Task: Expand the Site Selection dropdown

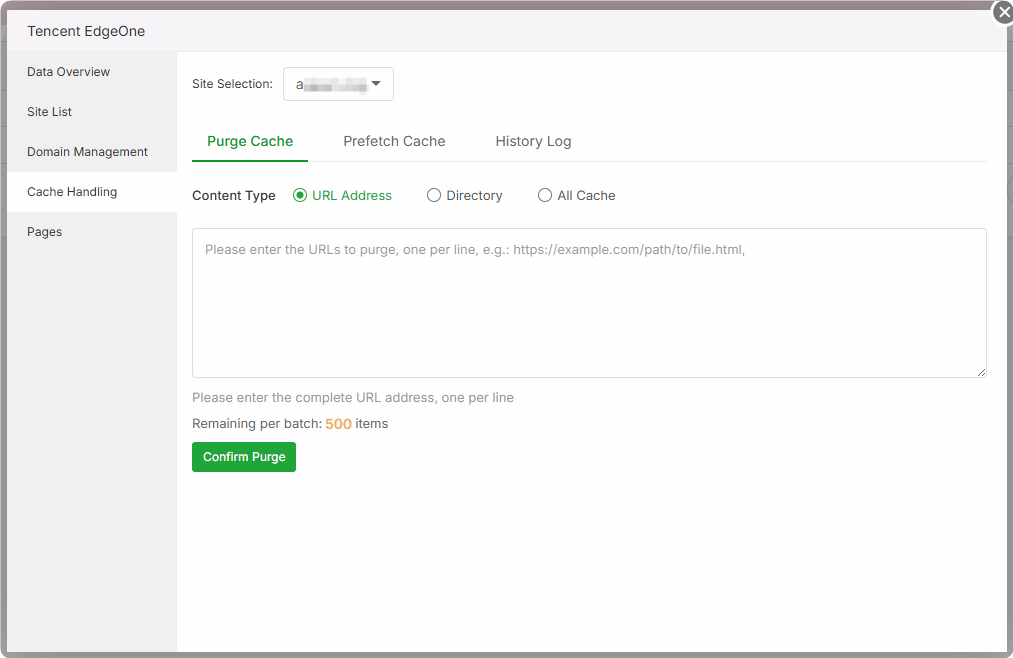Action: tap(338, 84)
